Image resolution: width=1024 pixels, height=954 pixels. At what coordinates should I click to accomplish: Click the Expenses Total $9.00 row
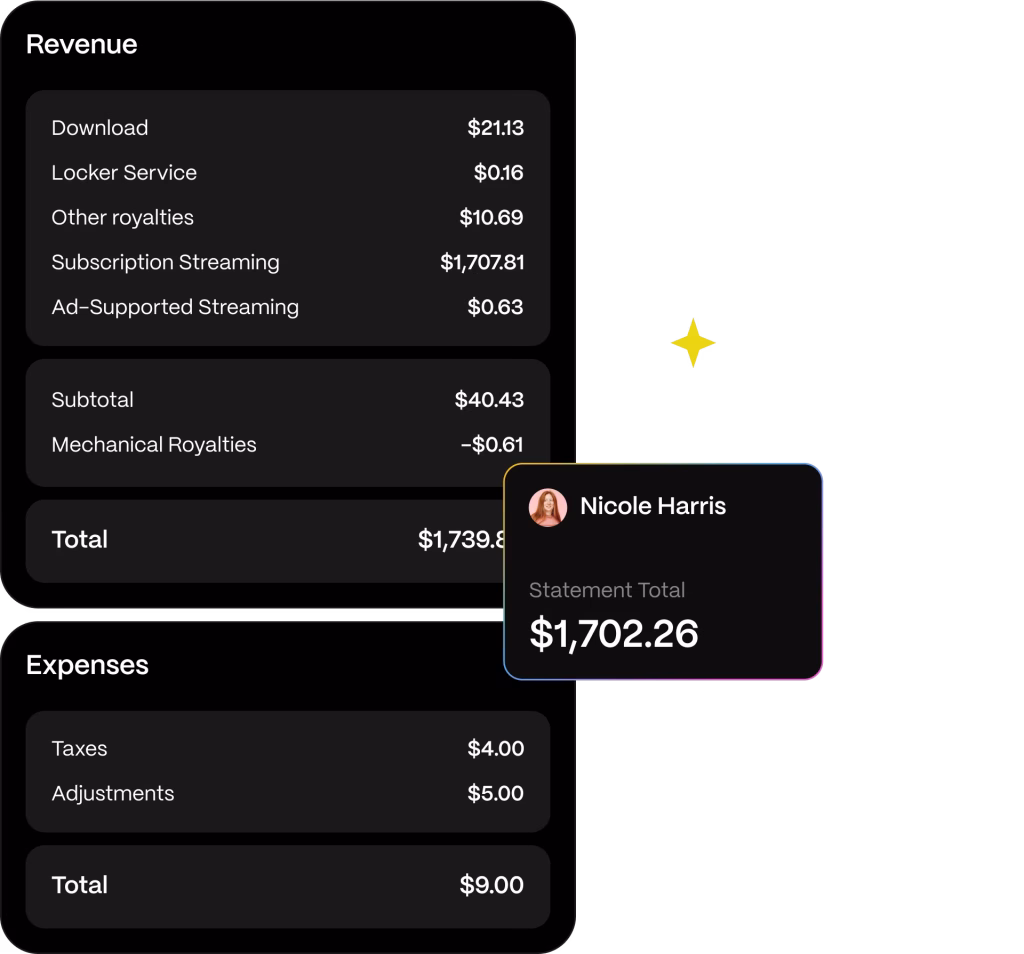287,885
